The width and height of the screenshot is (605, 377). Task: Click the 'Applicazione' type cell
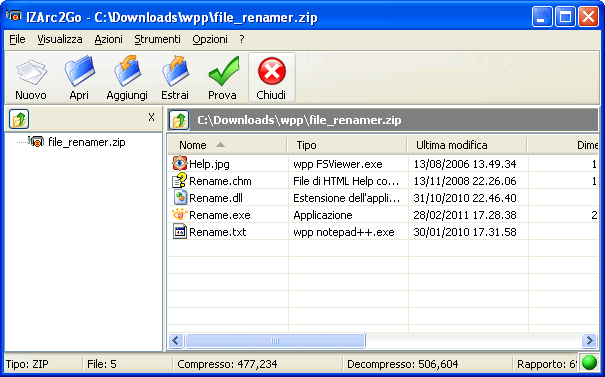point(323,215)
